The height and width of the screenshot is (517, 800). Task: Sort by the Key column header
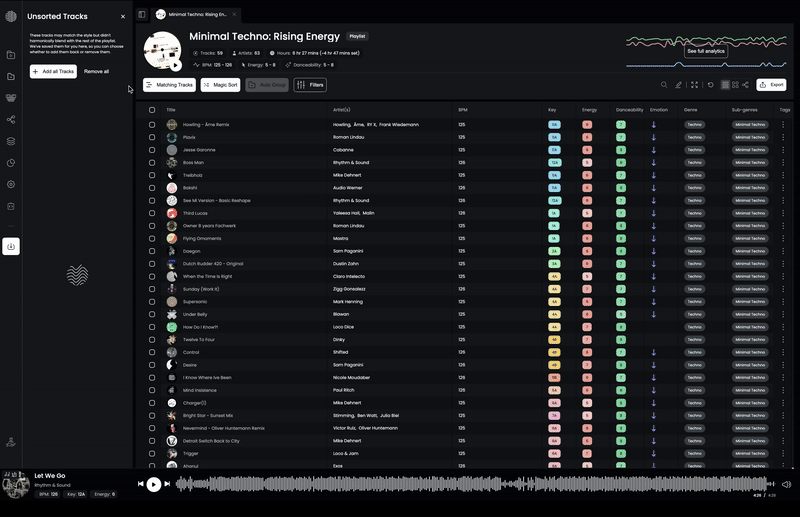552,110
